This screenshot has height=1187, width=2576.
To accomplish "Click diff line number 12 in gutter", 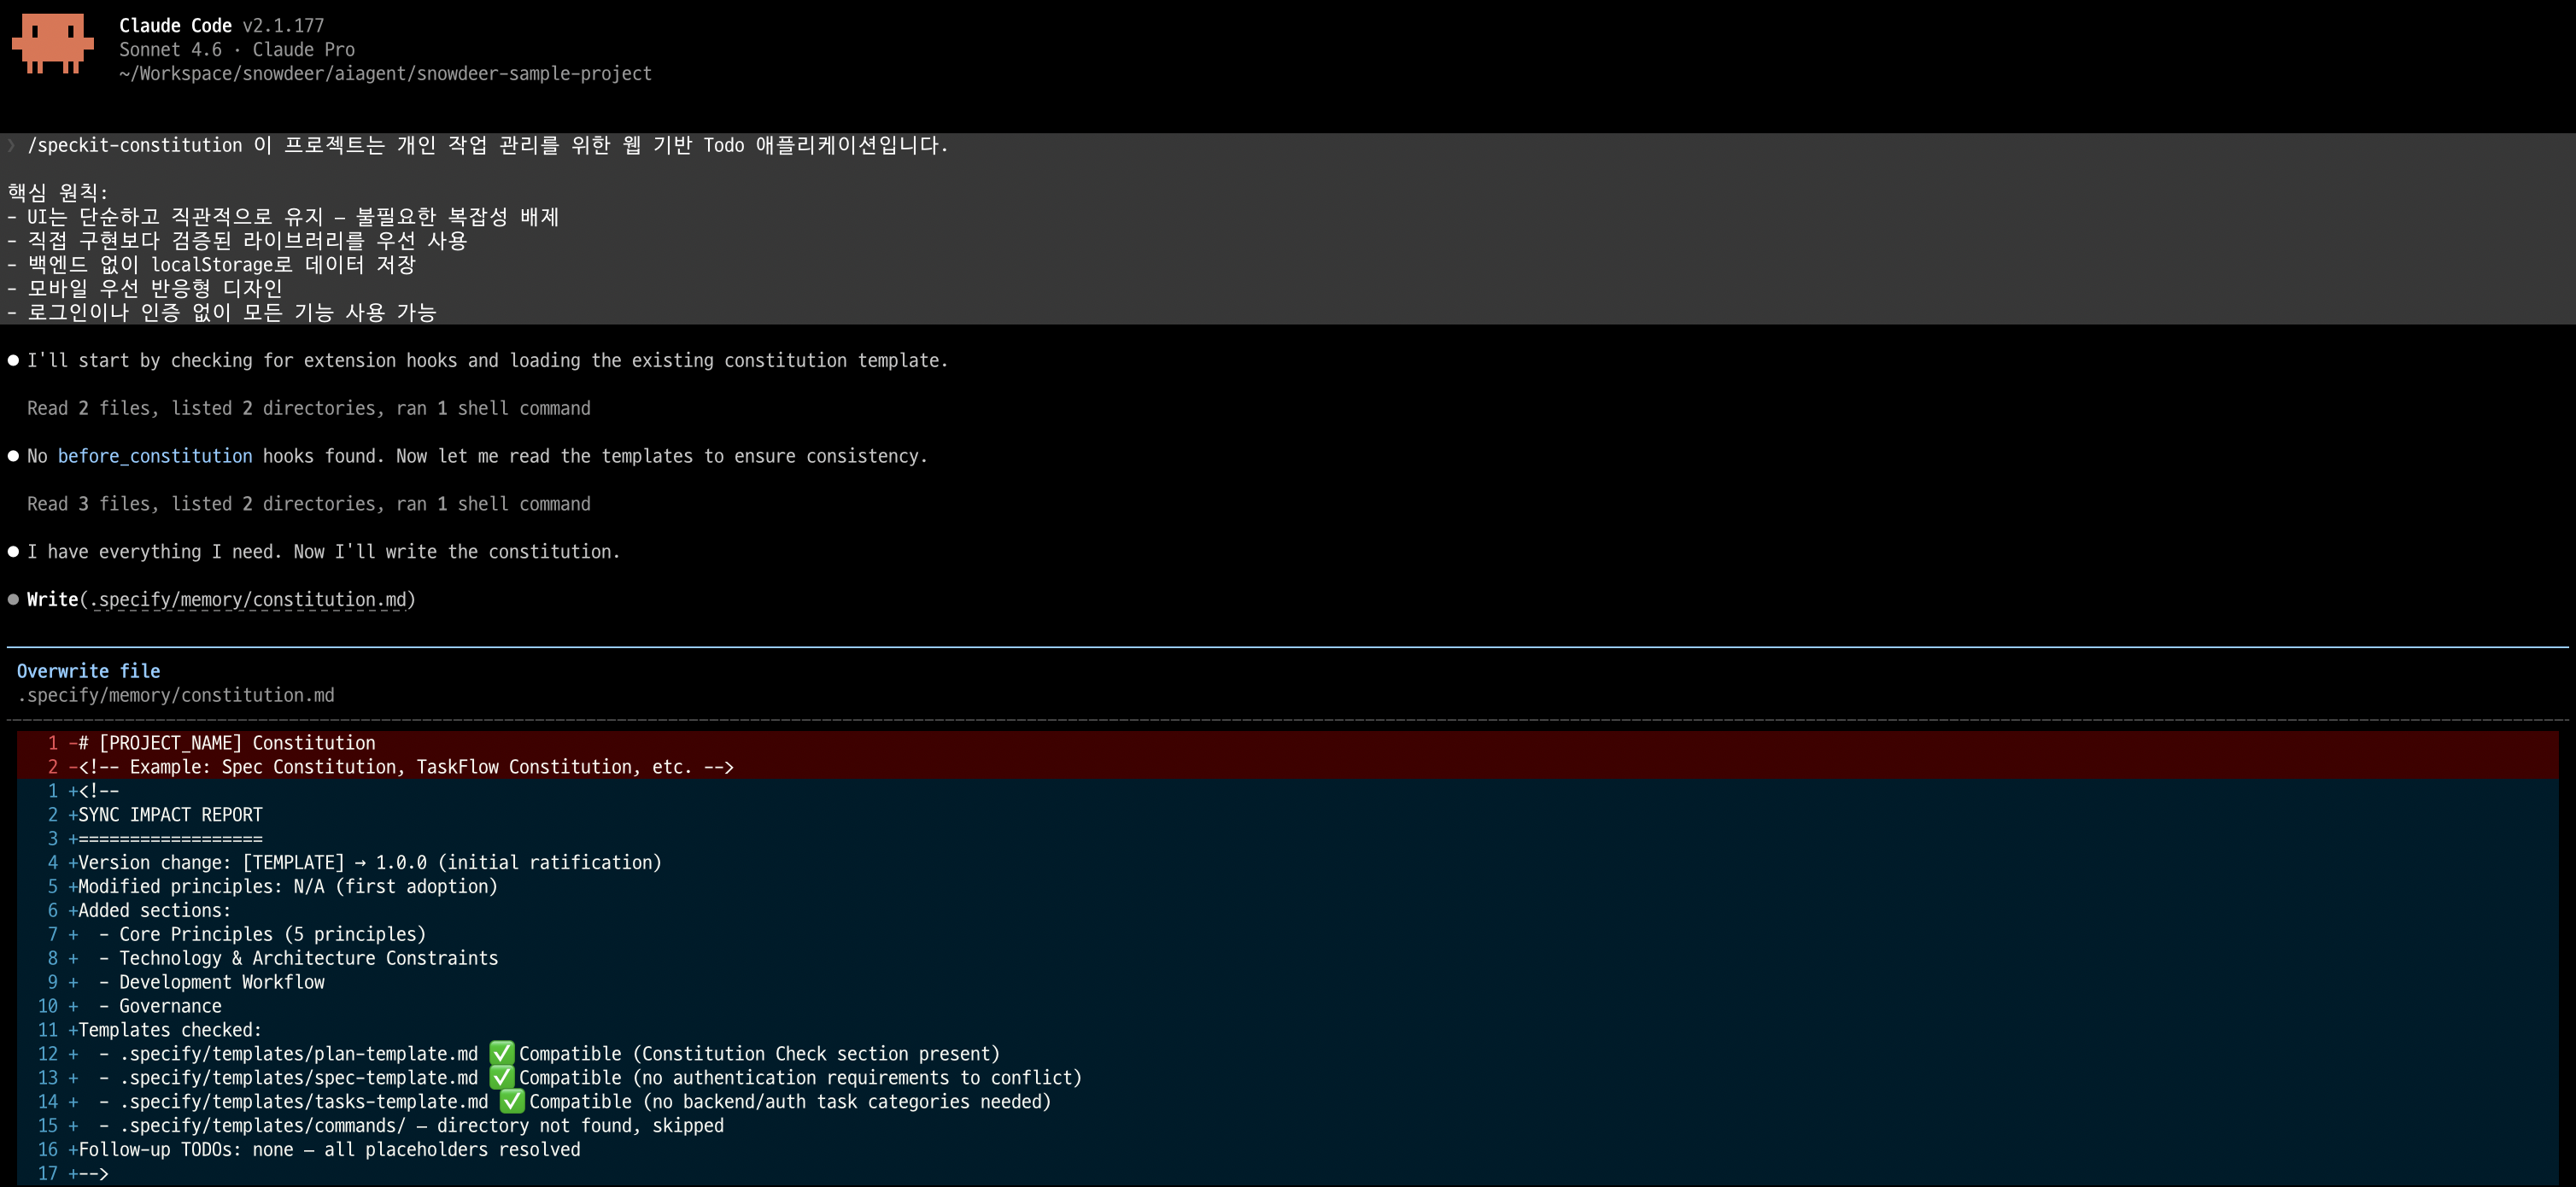I will pyautogui.click(x=48, y=1054).
